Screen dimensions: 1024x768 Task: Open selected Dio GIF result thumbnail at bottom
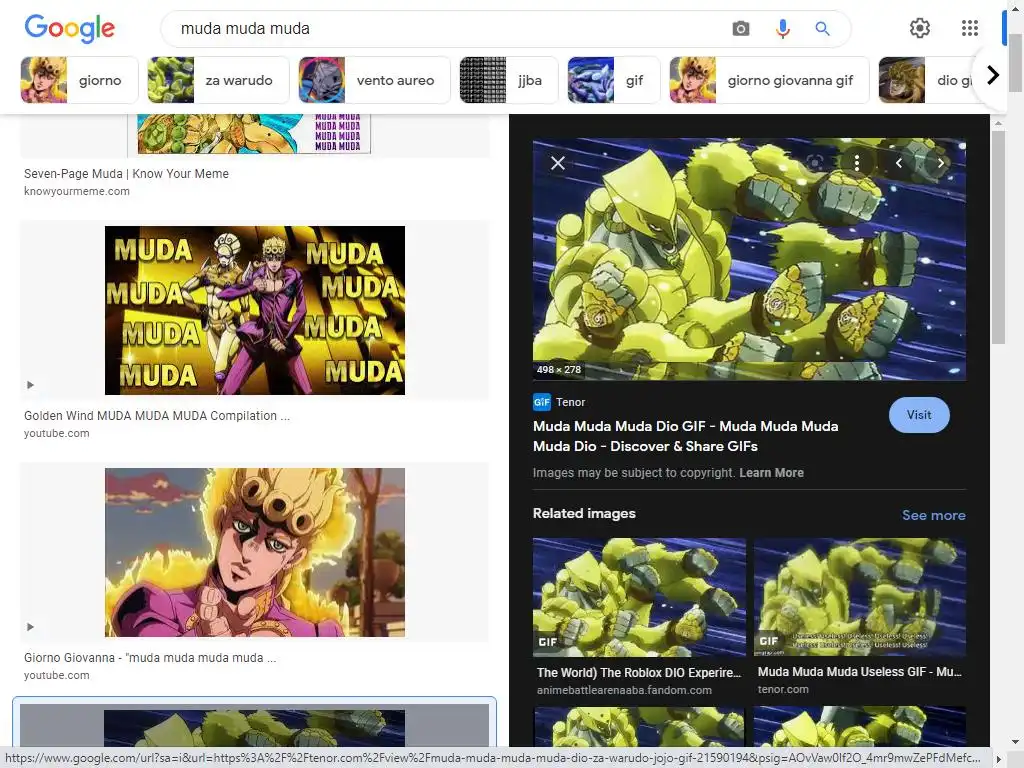coord(255,728)
